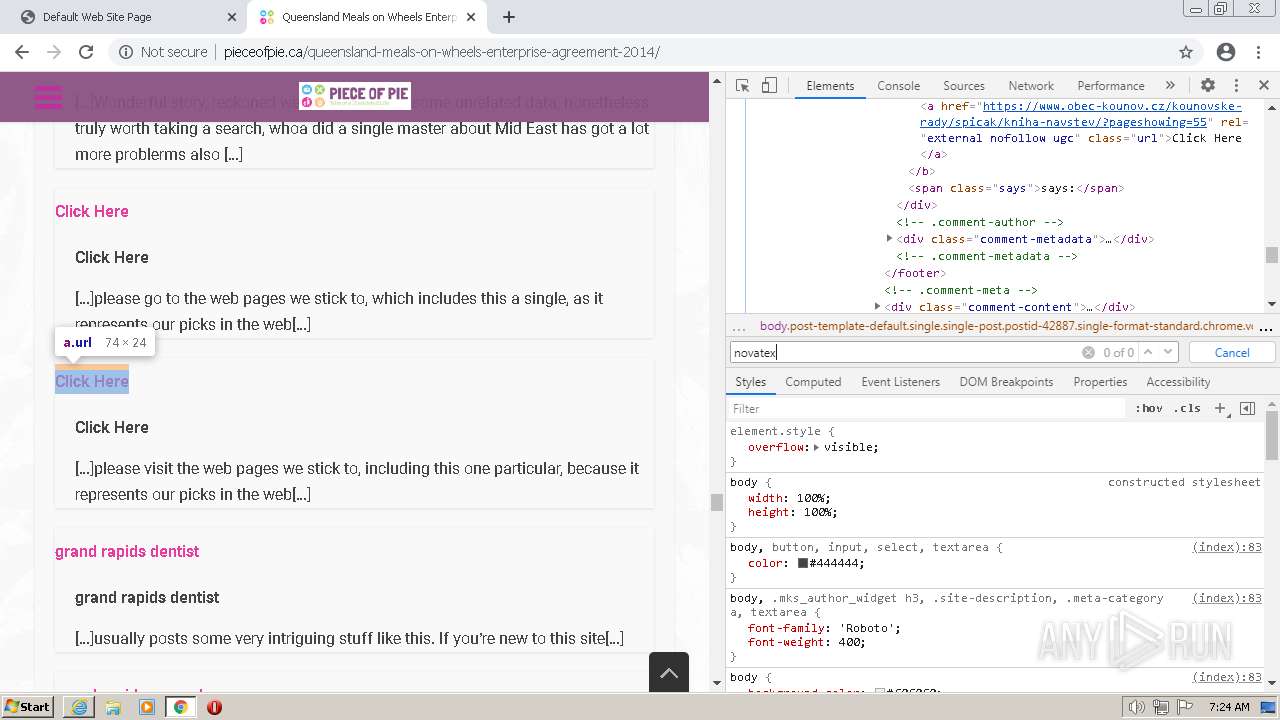This screenshot has width=1280, height=720.
Task: Click the Piece of Pie logo
Action: 355,96
